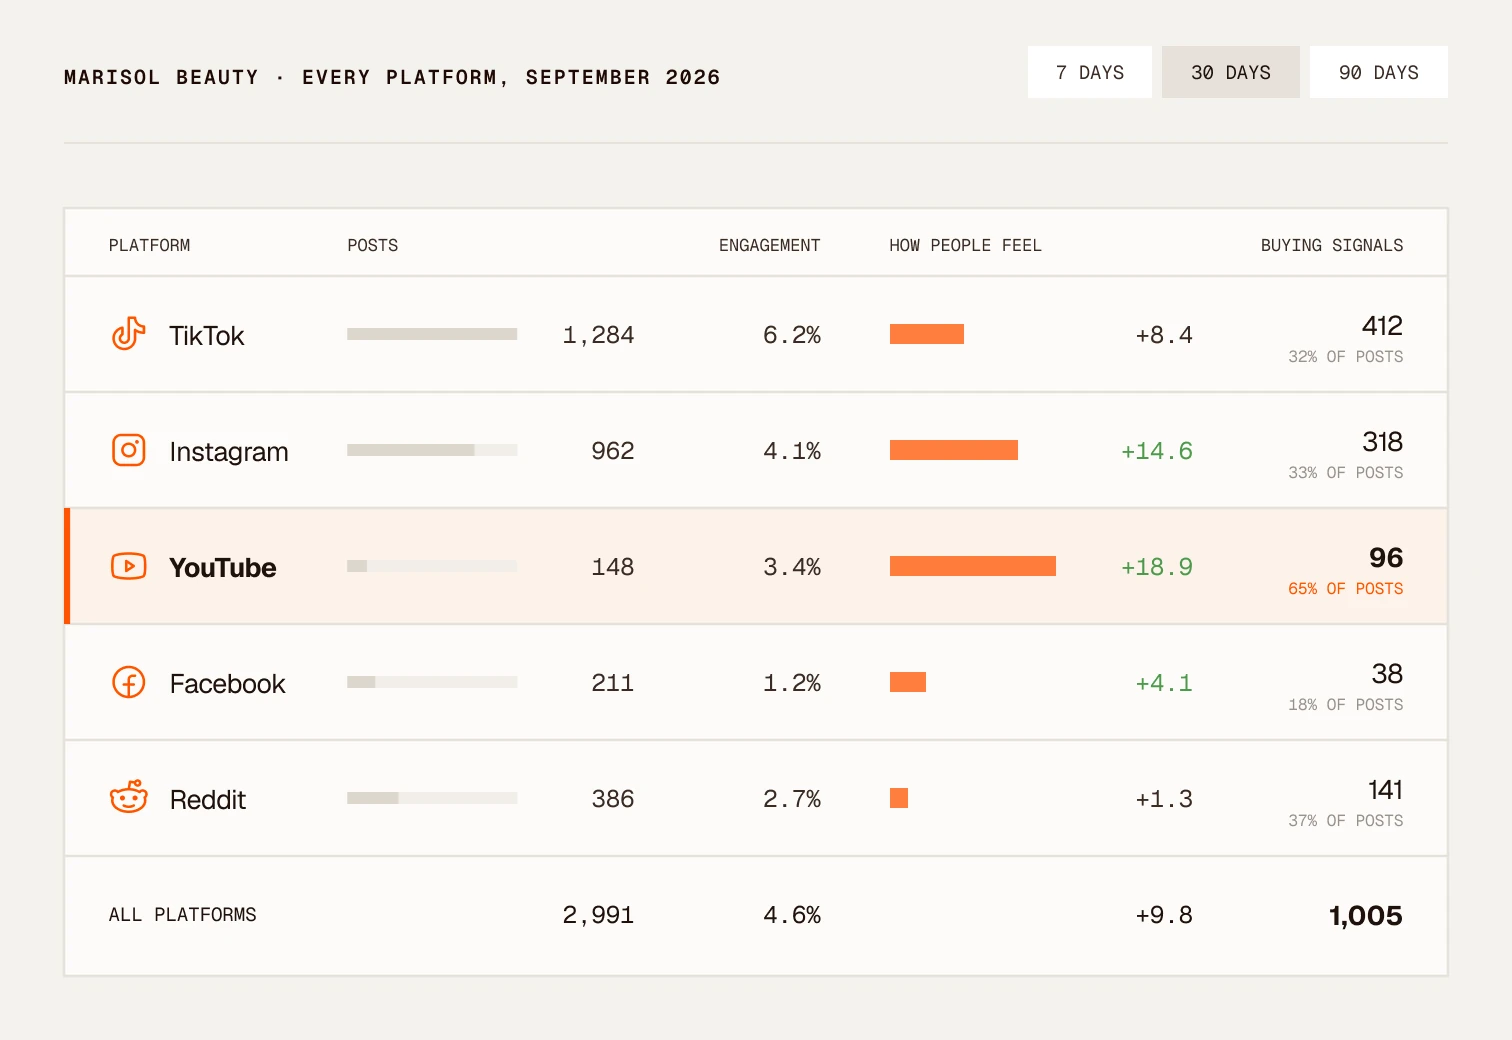
Task: Click the YouTube play icon
Action: [128, 566]
